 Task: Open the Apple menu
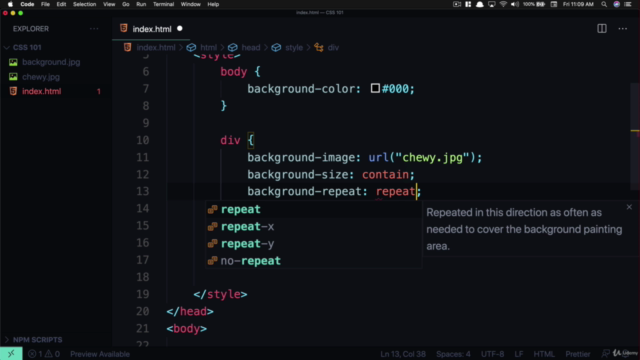point(10,4)
